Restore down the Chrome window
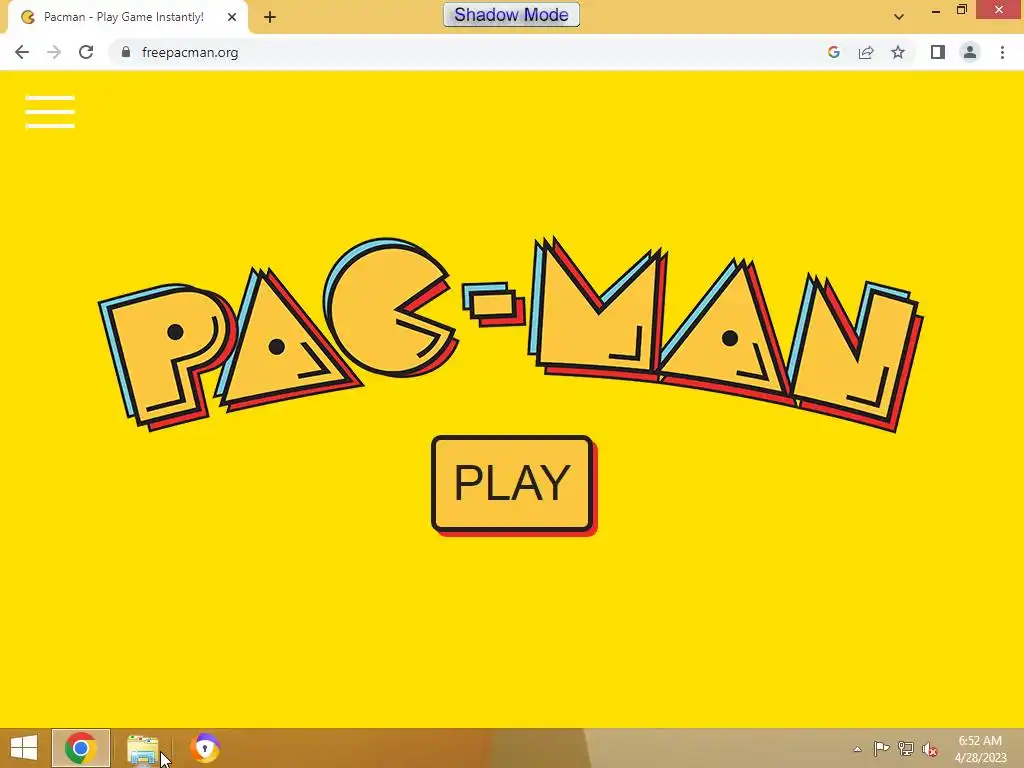This screenshot has width=1024, height=768. pyautogui.click(x=961, y=10)
